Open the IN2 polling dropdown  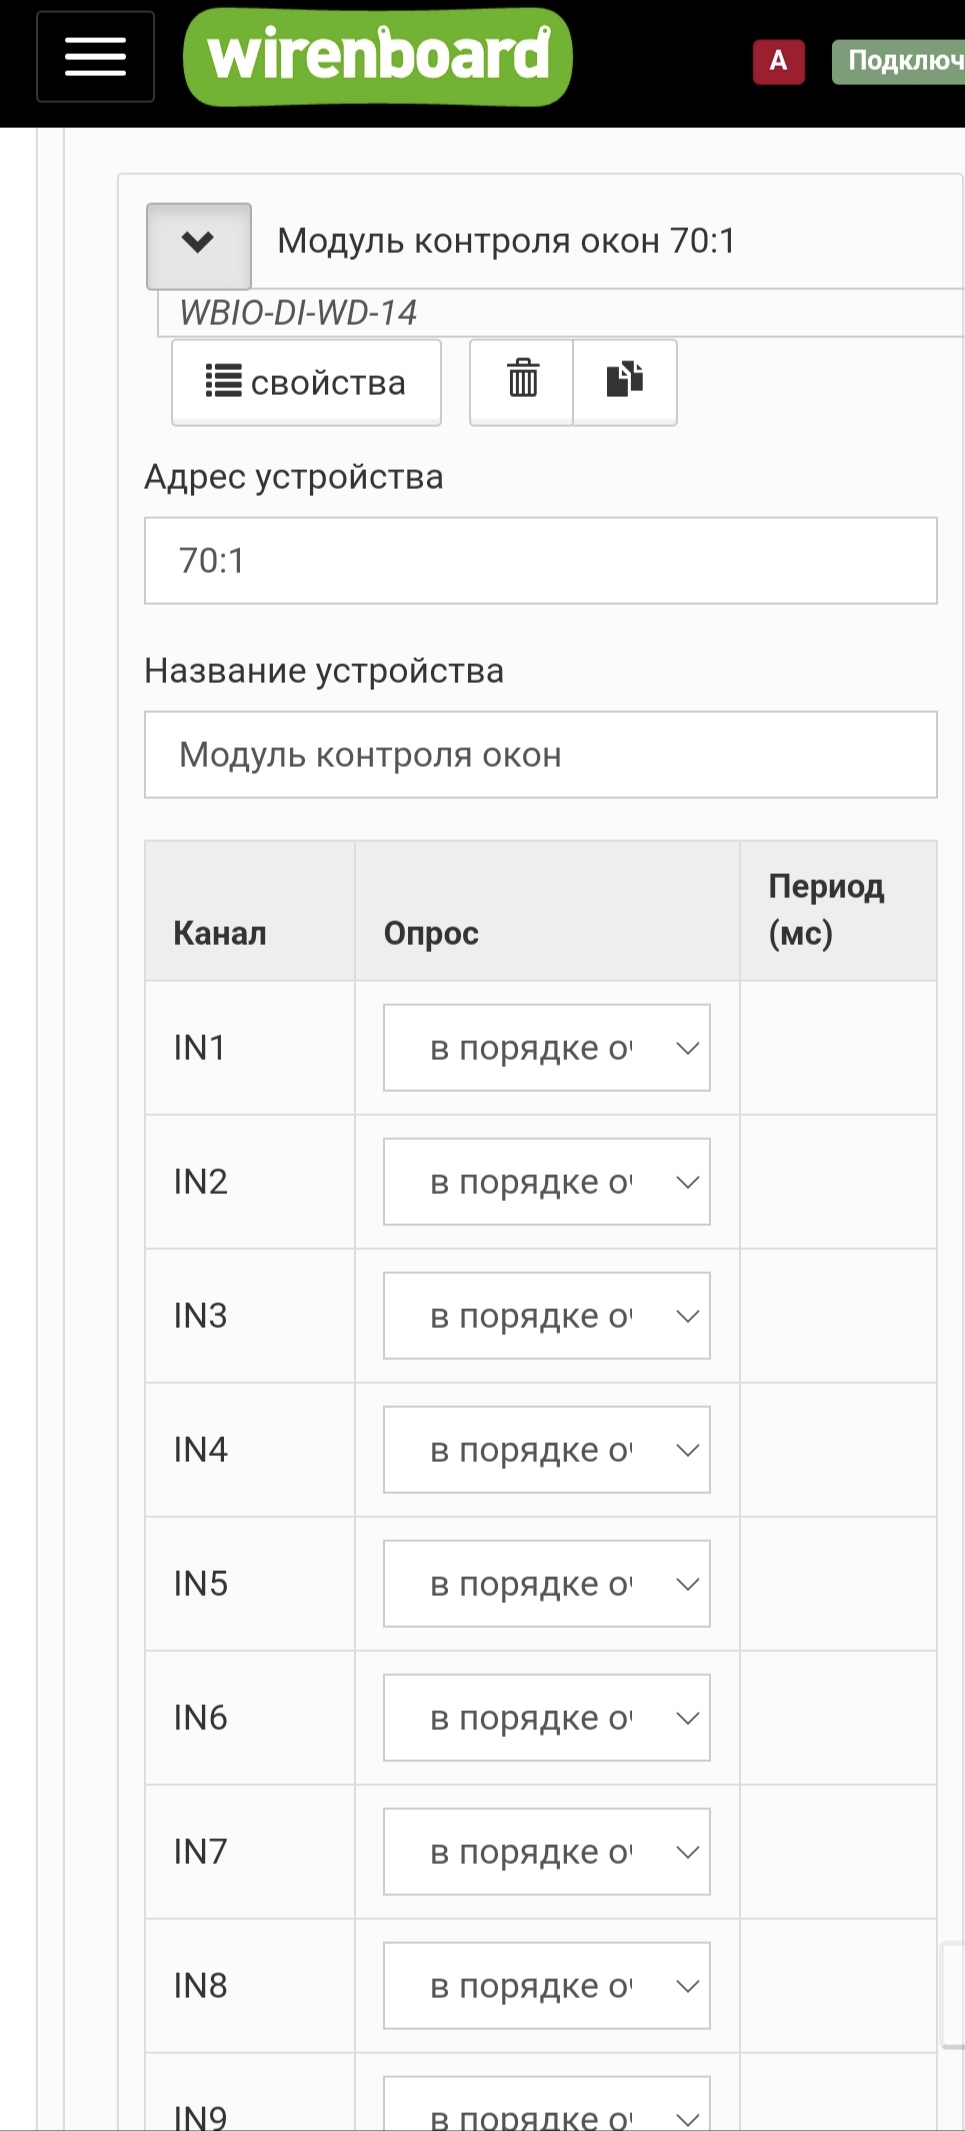[547, 1182]
